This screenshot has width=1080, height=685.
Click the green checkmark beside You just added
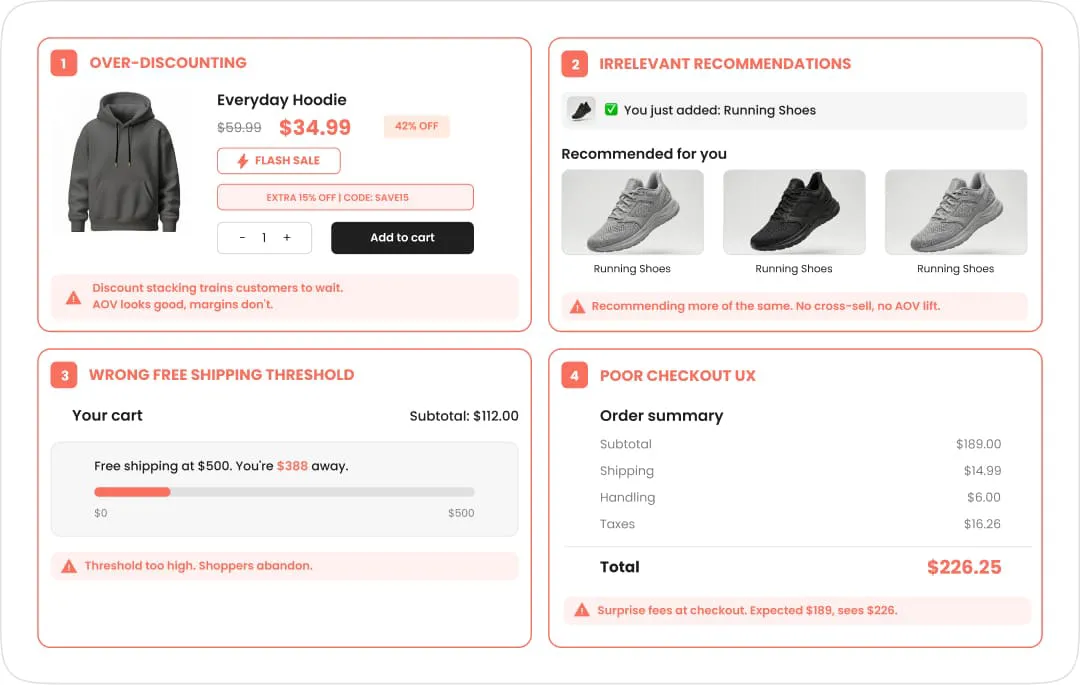pyautogui.click(x=611, y=109)
